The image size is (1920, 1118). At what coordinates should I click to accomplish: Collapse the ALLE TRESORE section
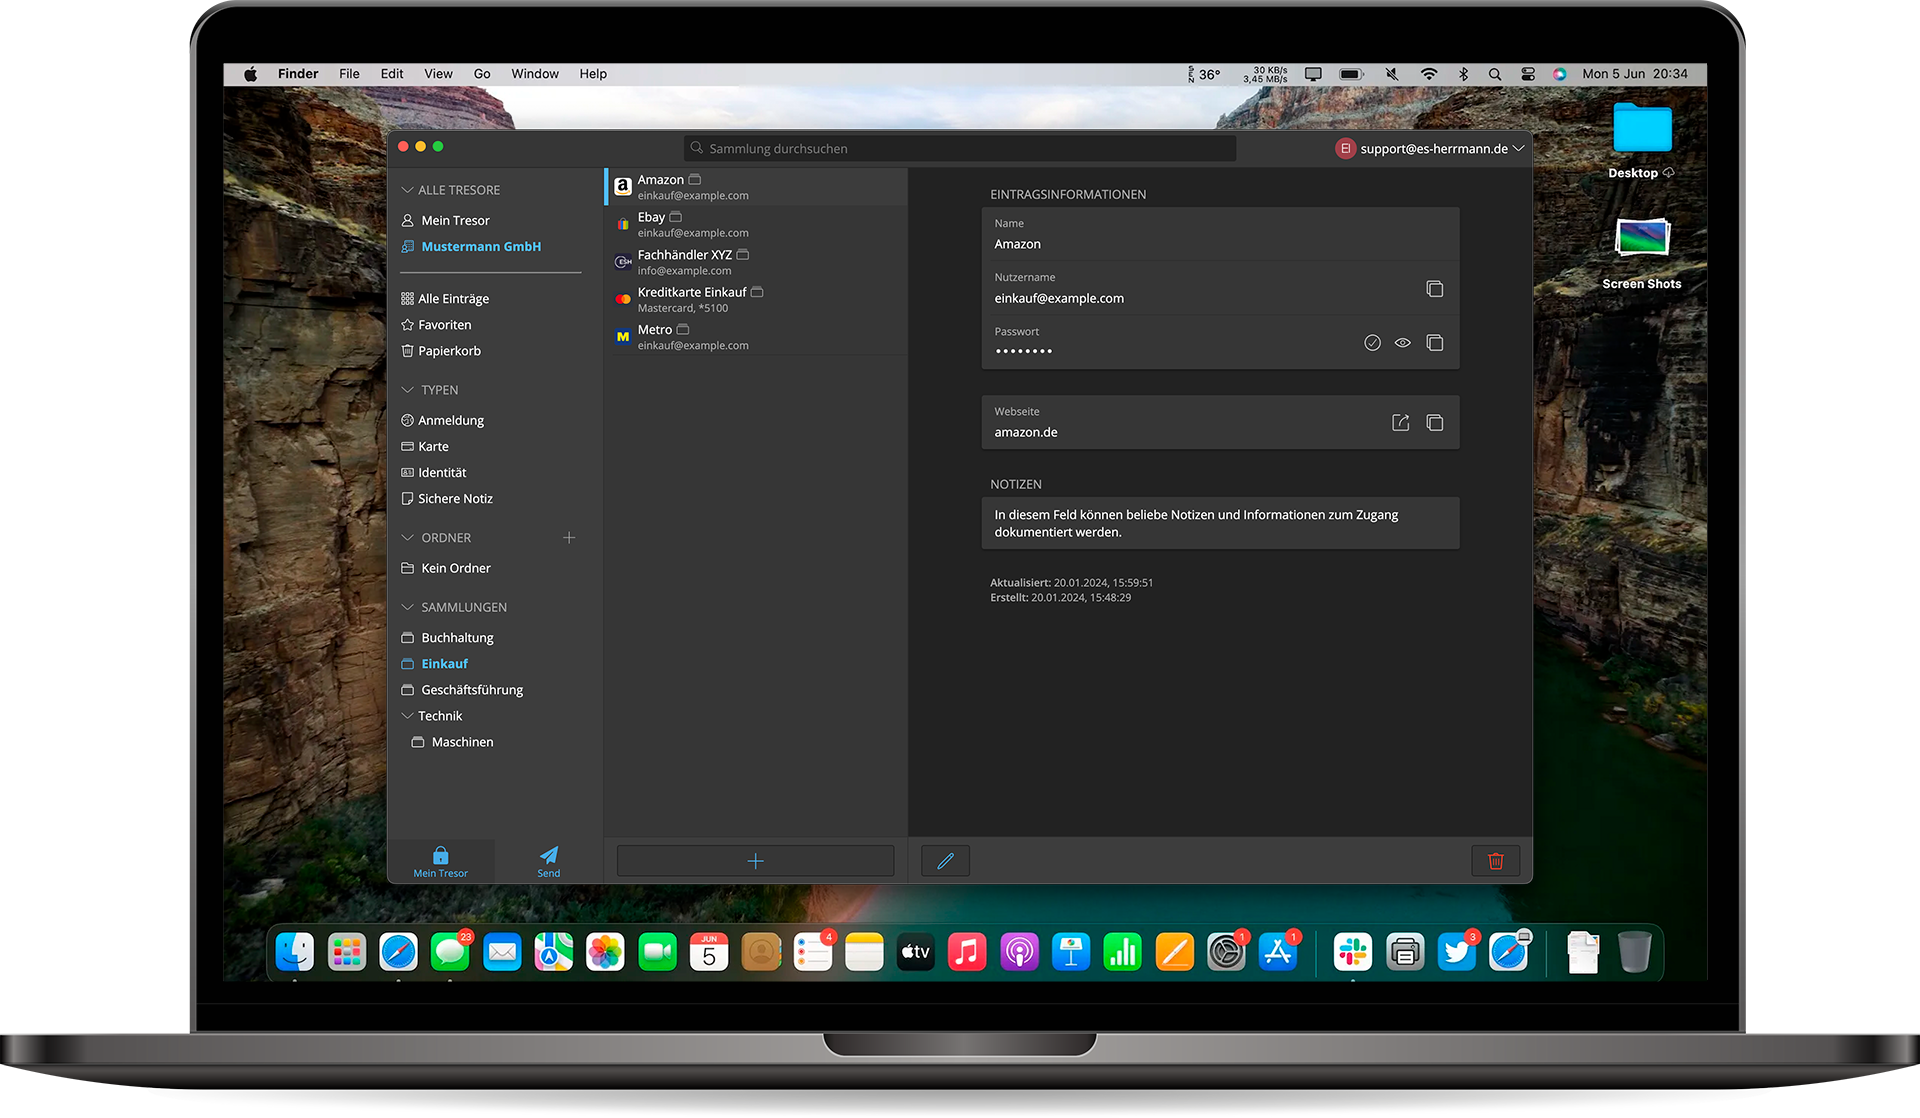[407, 190]
